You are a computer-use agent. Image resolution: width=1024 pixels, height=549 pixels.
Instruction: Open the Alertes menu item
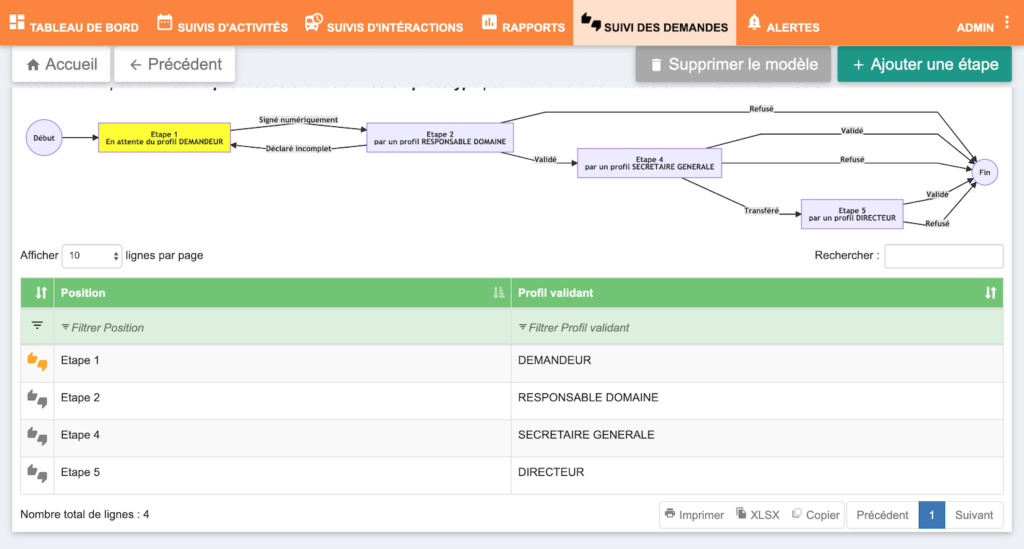point(783,24)
